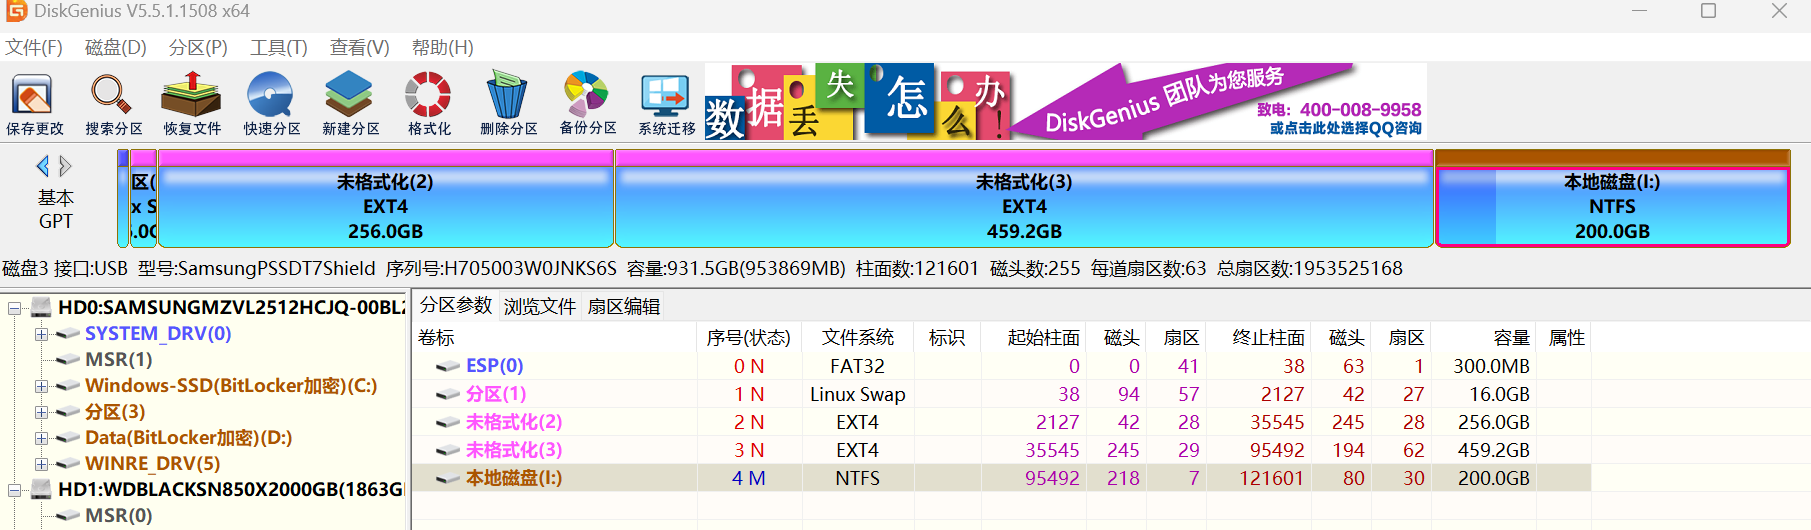Image resolution: width=1811 pixels, height=530 pixels.
Task: Expand WINRE_DRV(5) tree node
Action: [x=41, y=464]
